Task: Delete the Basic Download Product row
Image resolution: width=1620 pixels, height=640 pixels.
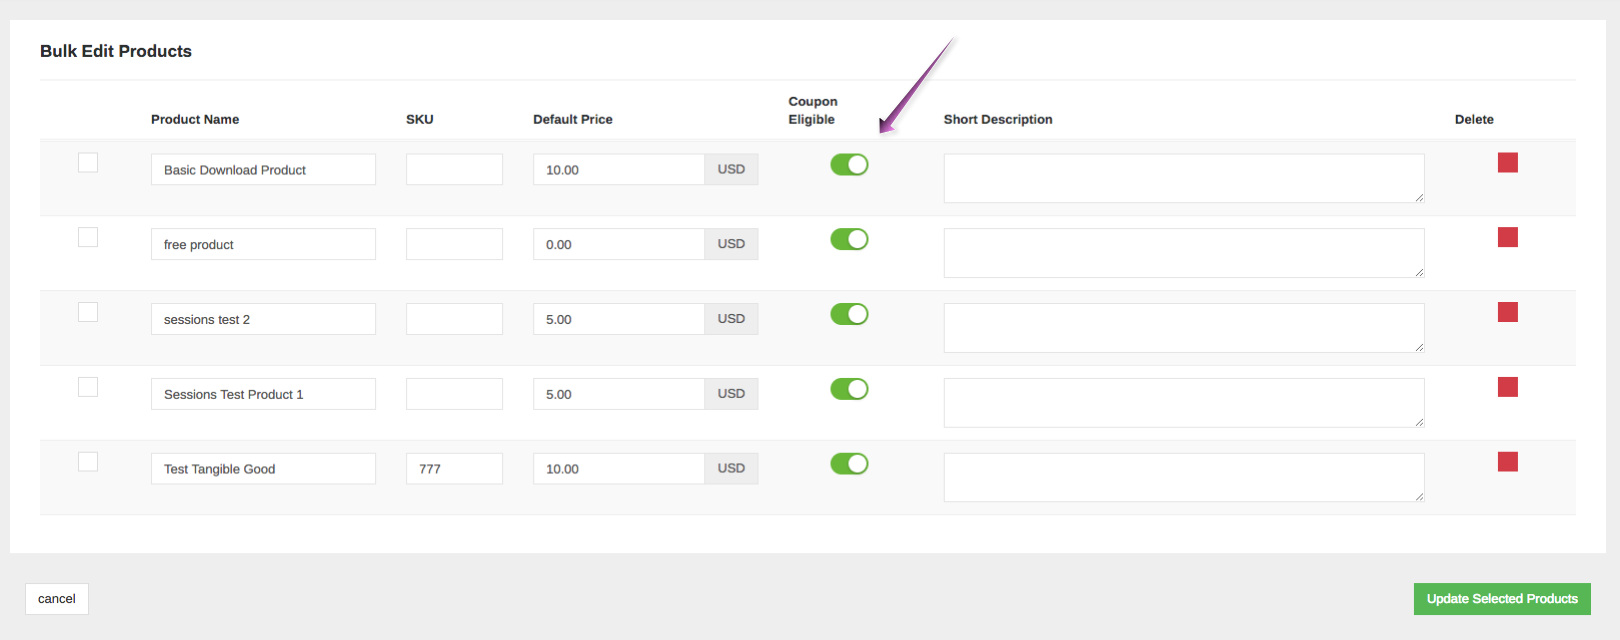Action: [1508, 162]
